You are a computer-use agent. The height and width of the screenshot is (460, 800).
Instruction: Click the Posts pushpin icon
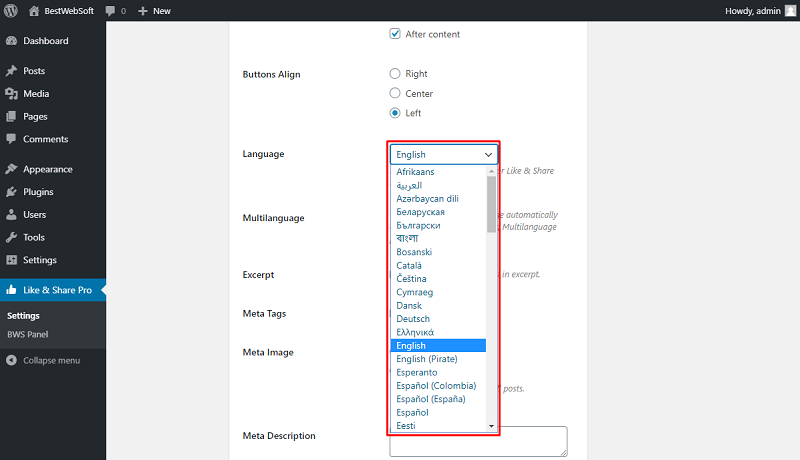point(11,71)
